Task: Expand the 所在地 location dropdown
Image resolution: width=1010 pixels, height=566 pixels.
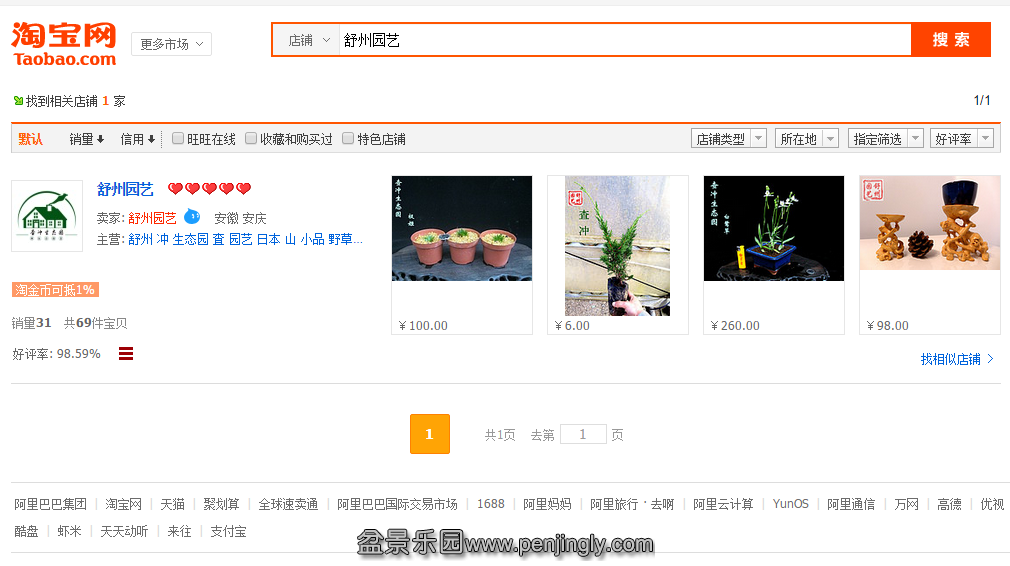Action: pos(806,138)
